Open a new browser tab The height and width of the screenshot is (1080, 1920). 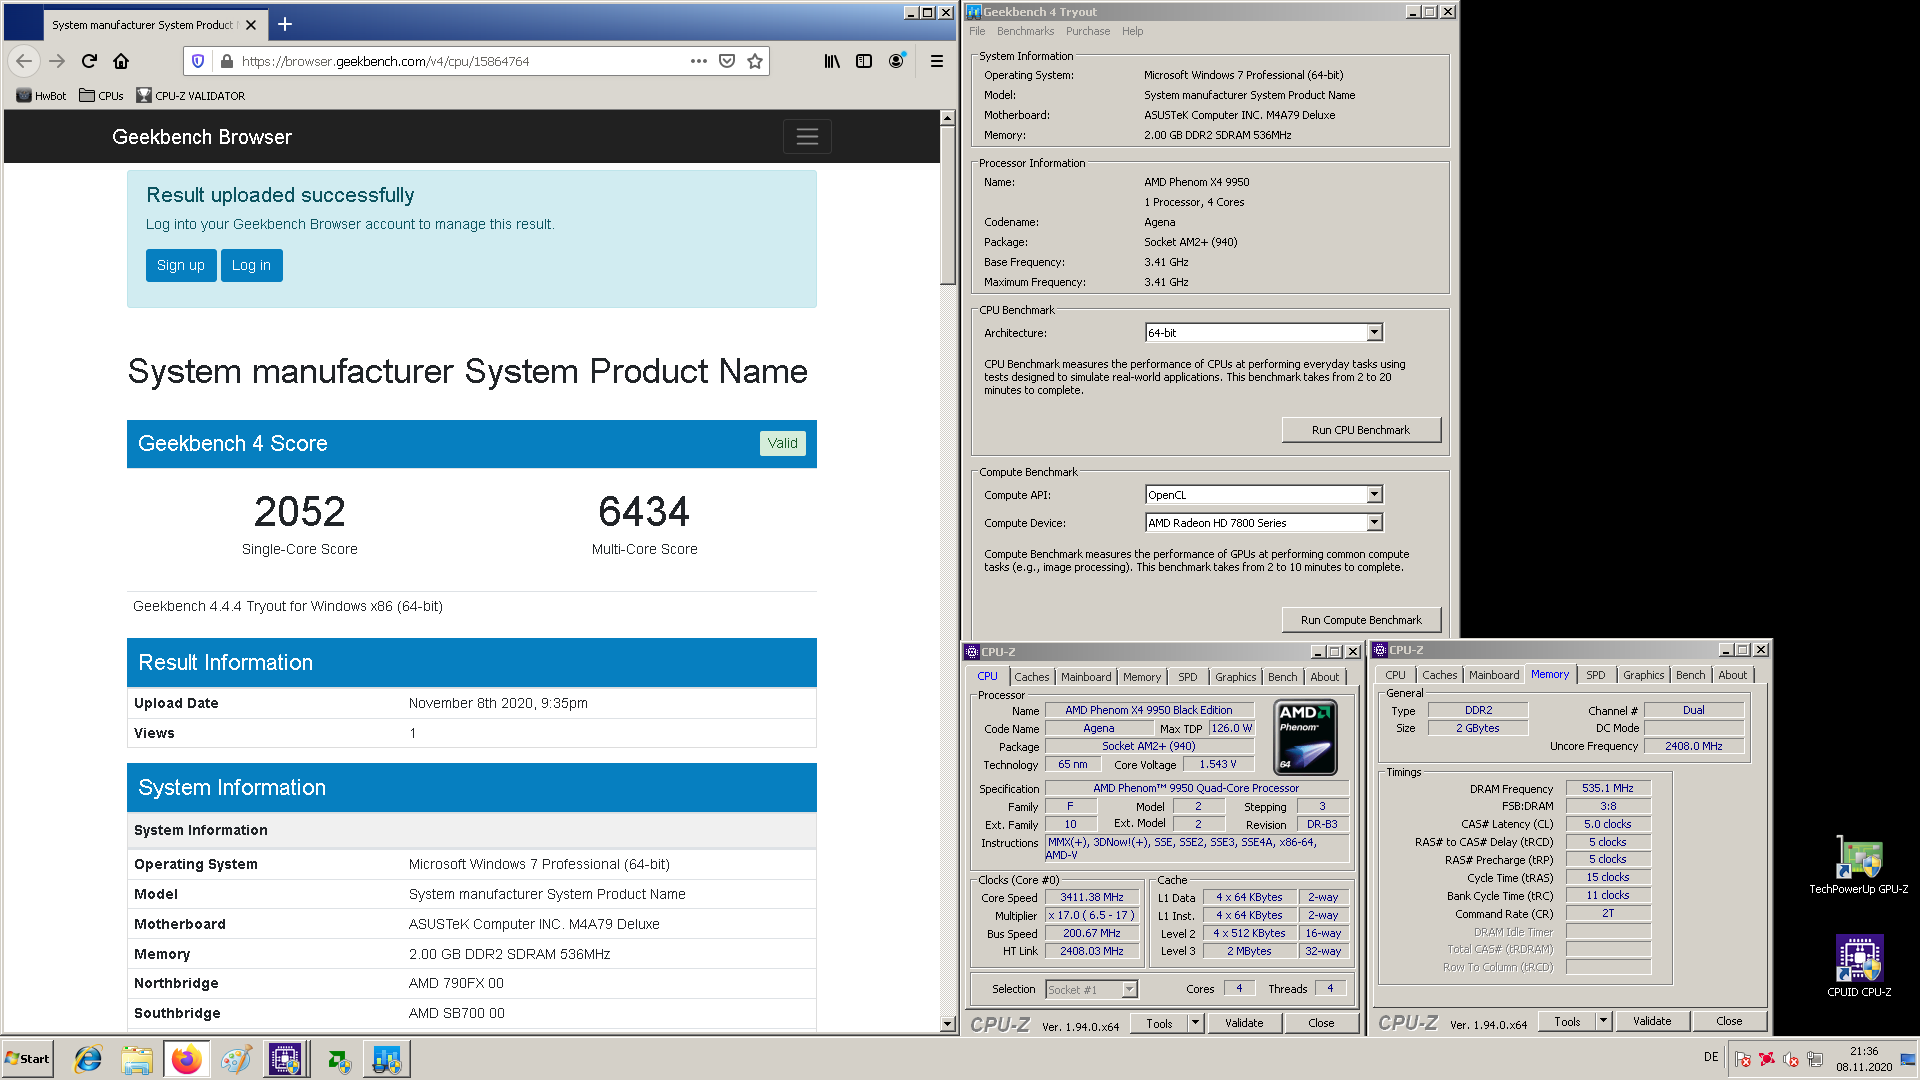pyautogui.click(x=285, y=24)
